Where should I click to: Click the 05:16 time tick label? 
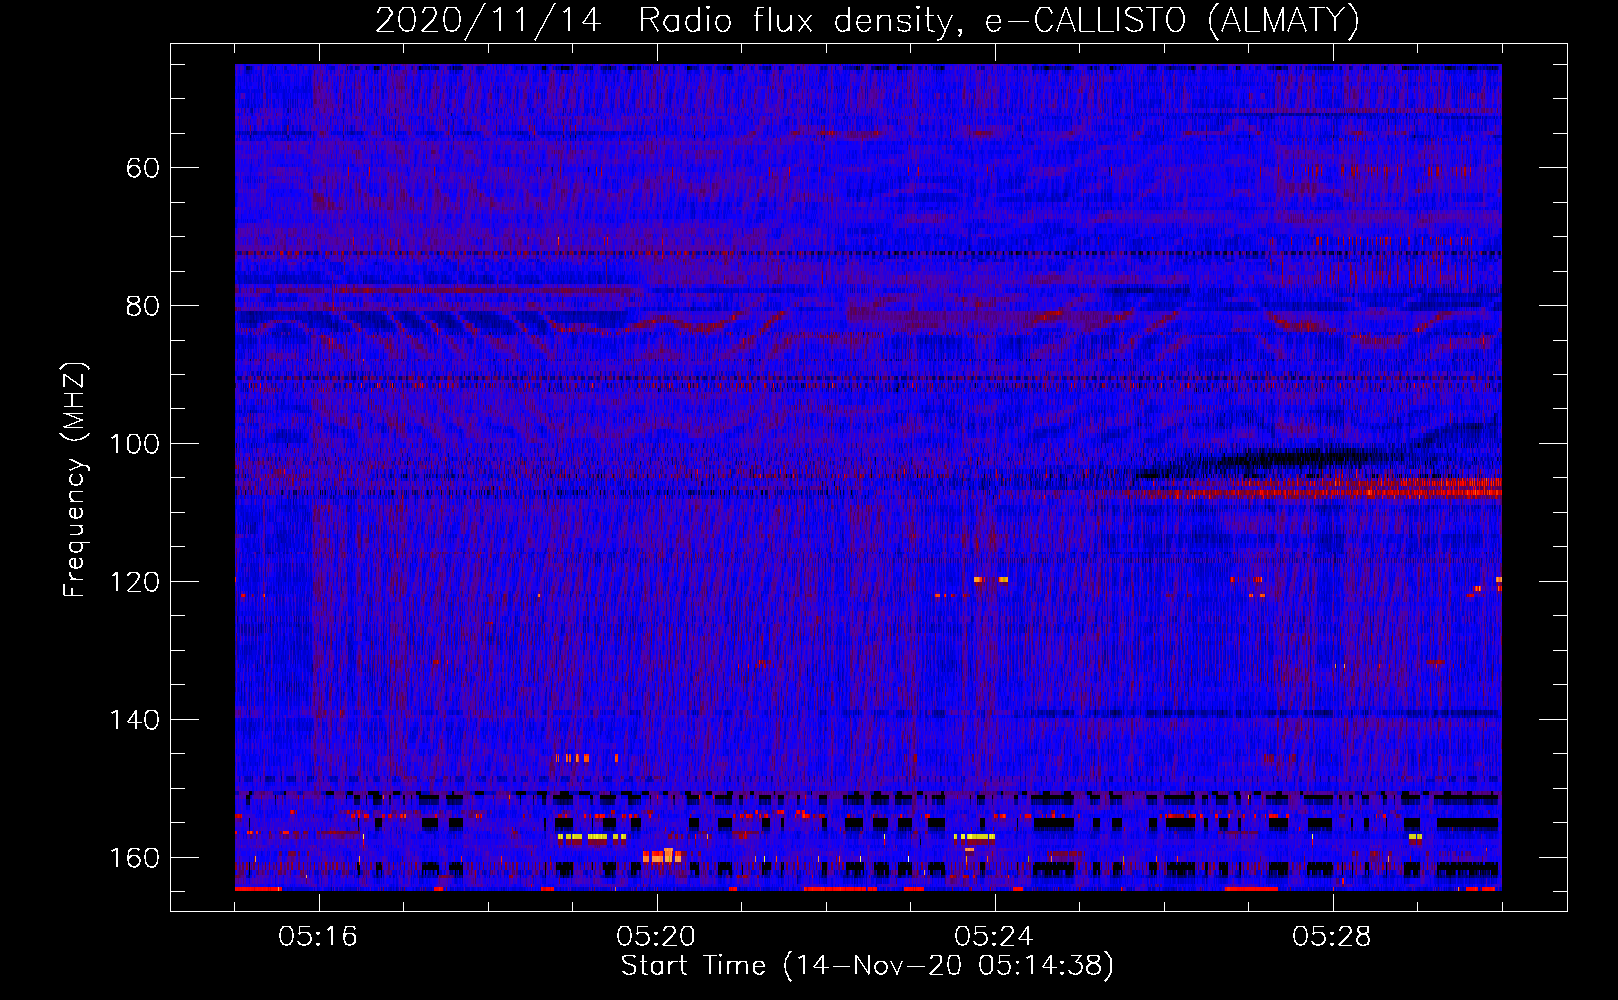(x=318, y=937)
